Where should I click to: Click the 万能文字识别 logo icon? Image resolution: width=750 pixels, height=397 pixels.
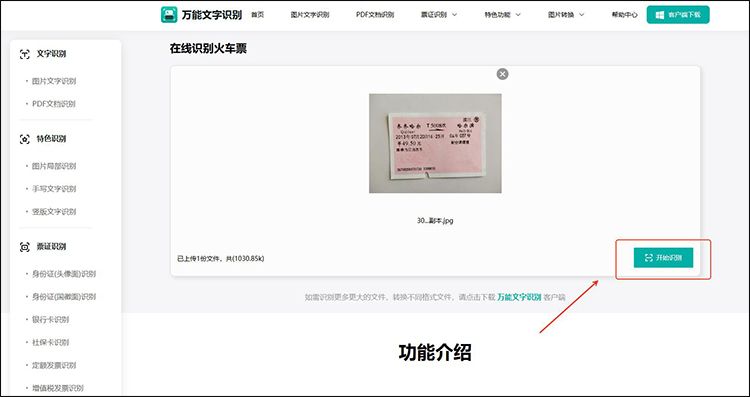coord(169,15)
